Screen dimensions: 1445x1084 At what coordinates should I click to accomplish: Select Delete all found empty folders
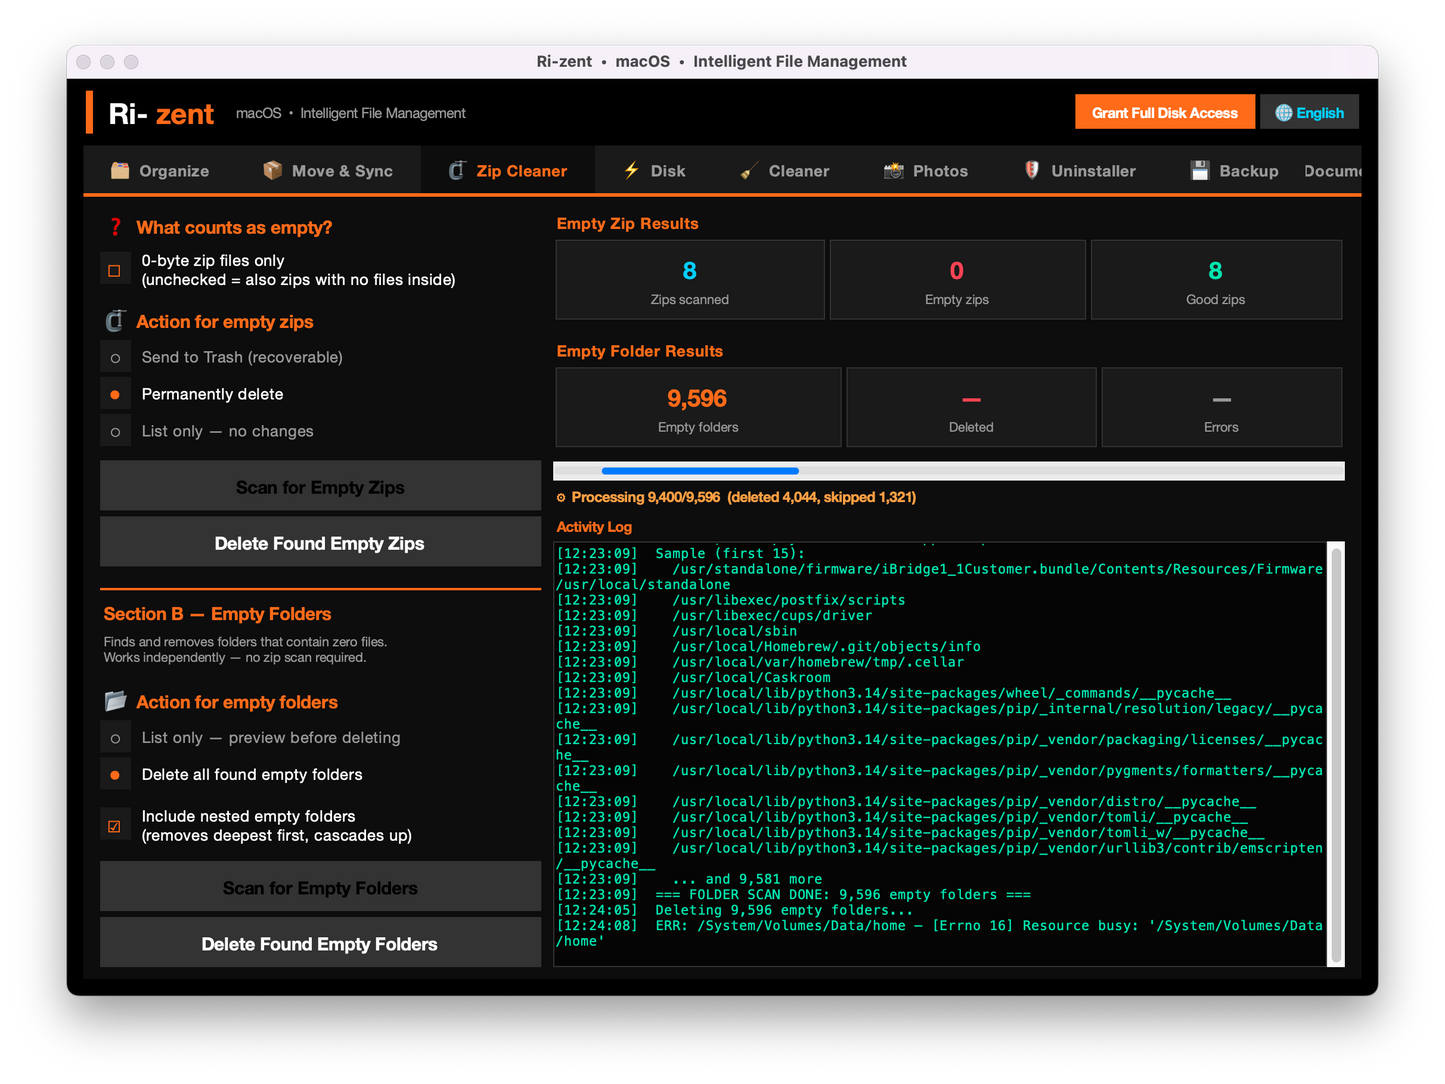coord(115,775)
